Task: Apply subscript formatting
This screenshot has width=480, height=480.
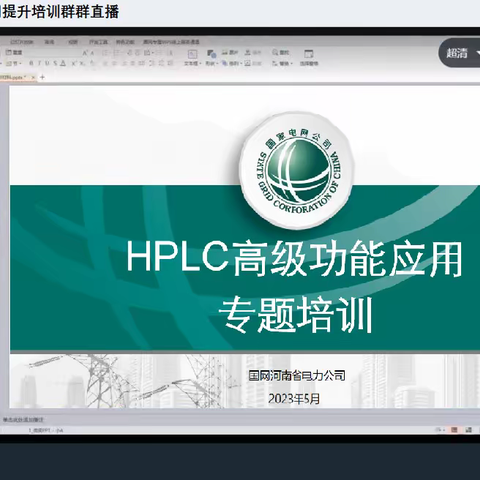Action: click(82, 63)
